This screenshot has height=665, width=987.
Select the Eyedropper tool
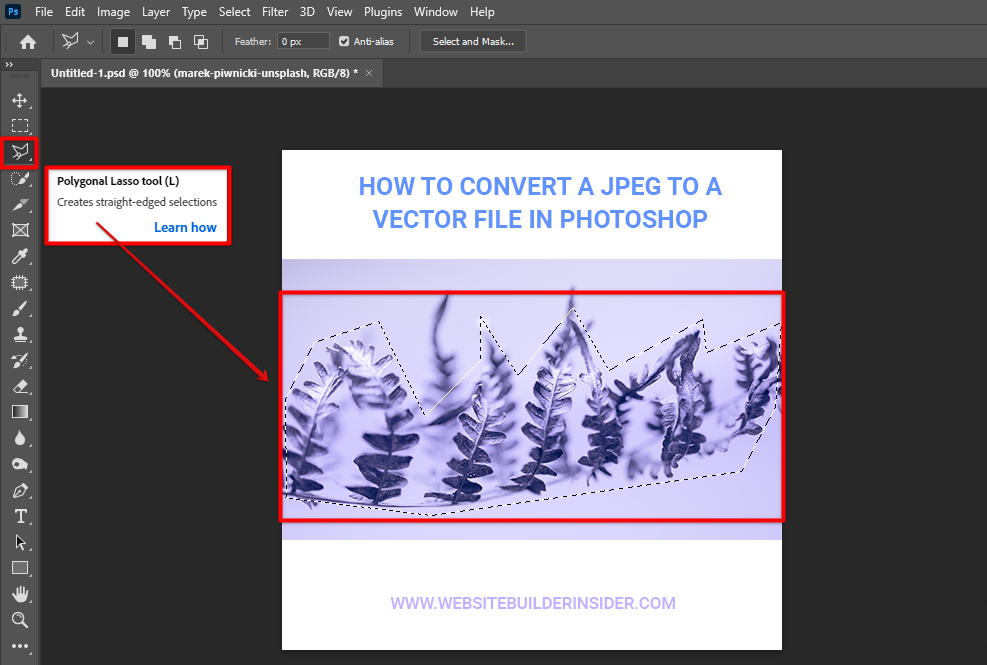point(20,257)
